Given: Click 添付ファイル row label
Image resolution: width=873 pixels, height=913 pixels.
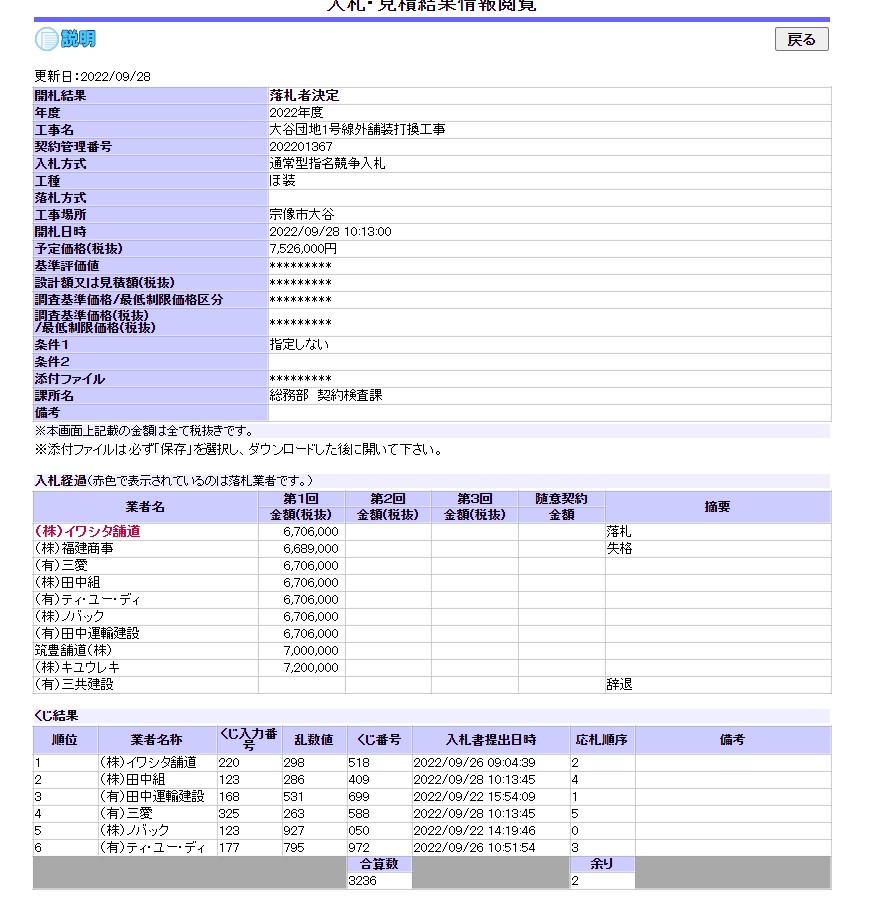Looking at the screenshot, I should point(70,378).
